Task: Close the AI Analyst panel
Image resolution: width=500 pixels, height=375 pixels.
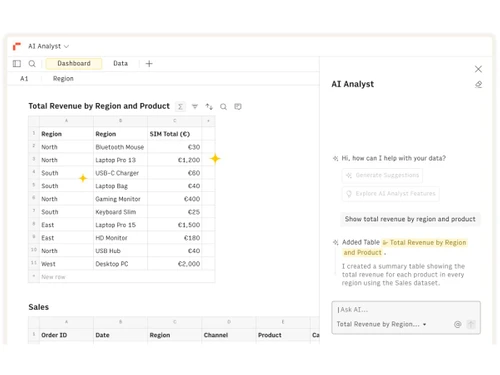Action: coord(478,69)
